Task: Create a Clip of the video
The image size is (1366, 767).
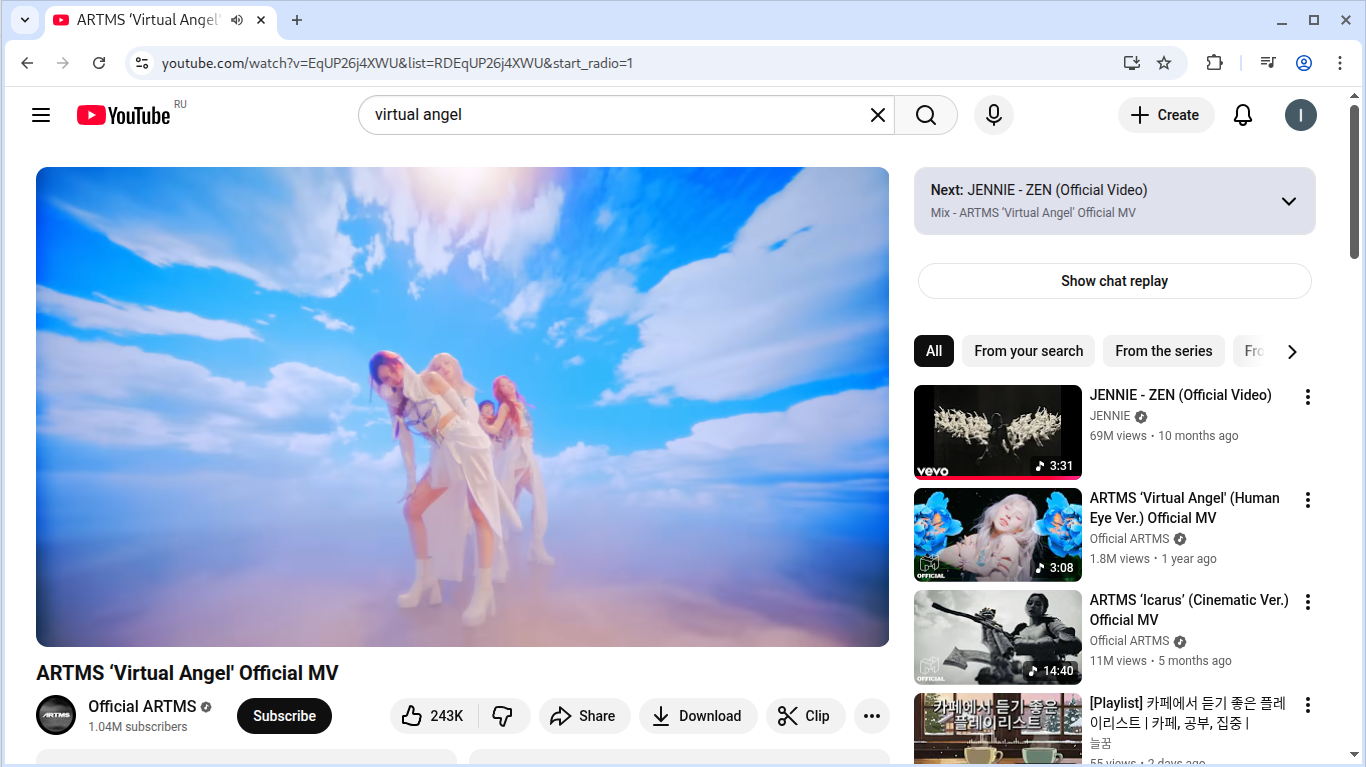Action: tap(806, 716)
